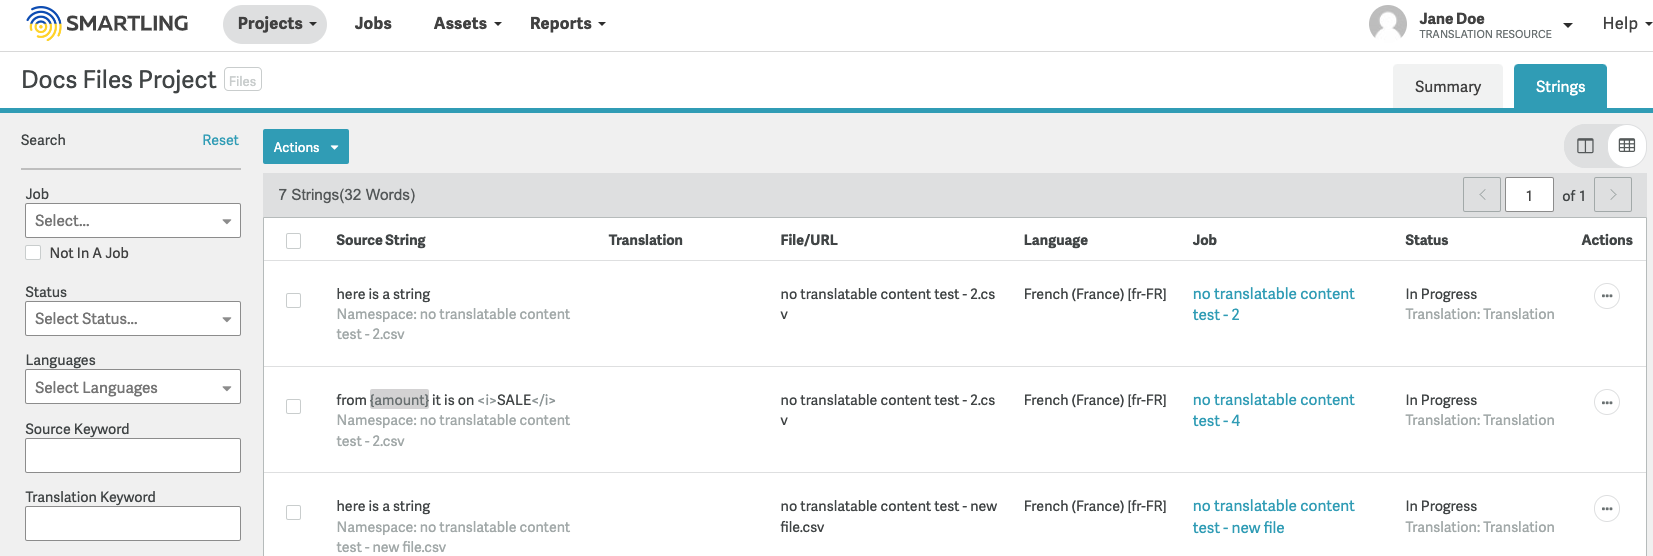Check the select-all box in table header
Screen dimensions: 1653x556
coord(293,241)
